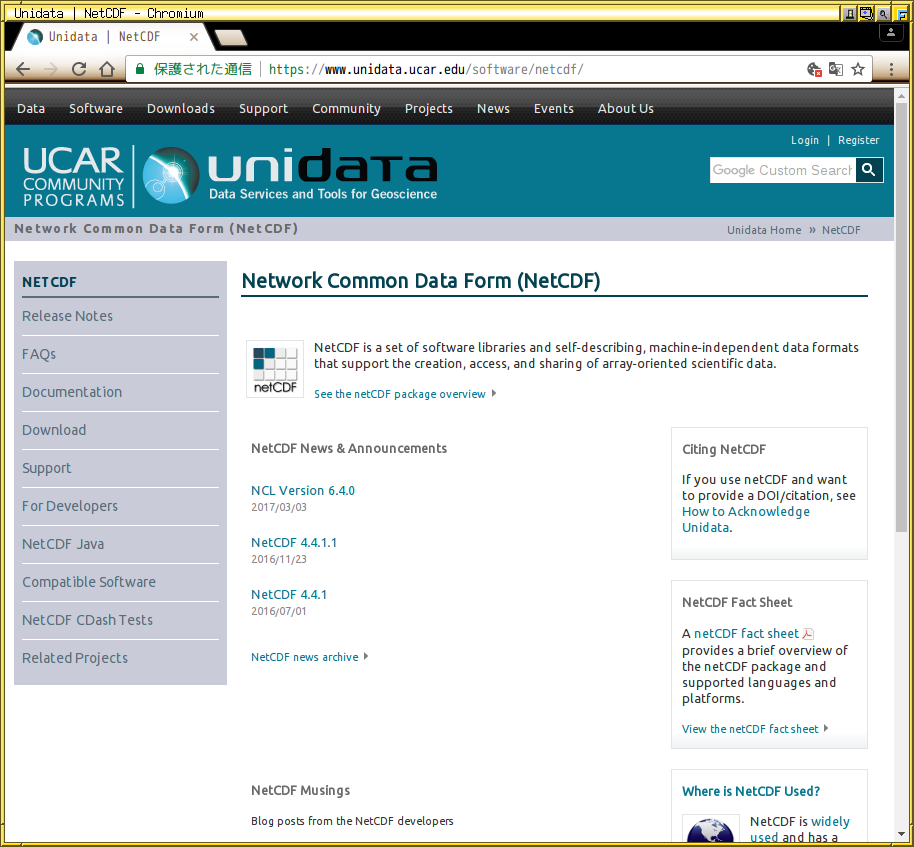The height and width of the screenshot is (847, 914).
Task: Reload the current page
Action: point(79,69)
